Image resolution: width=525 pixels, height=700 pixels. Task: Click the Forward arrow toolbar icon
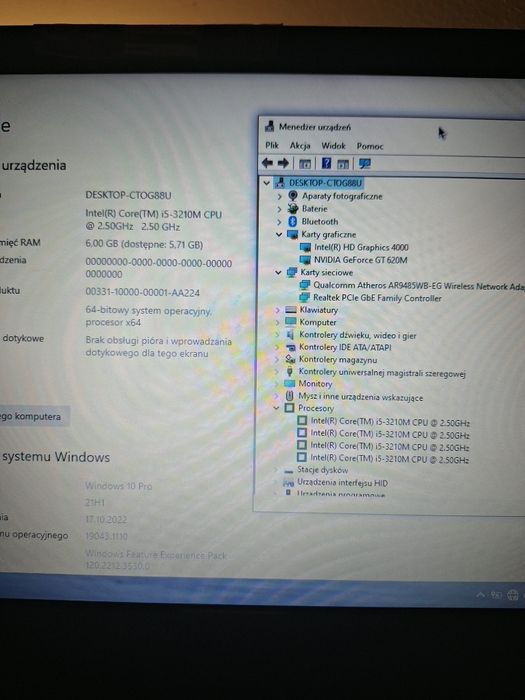click(283, 163)
